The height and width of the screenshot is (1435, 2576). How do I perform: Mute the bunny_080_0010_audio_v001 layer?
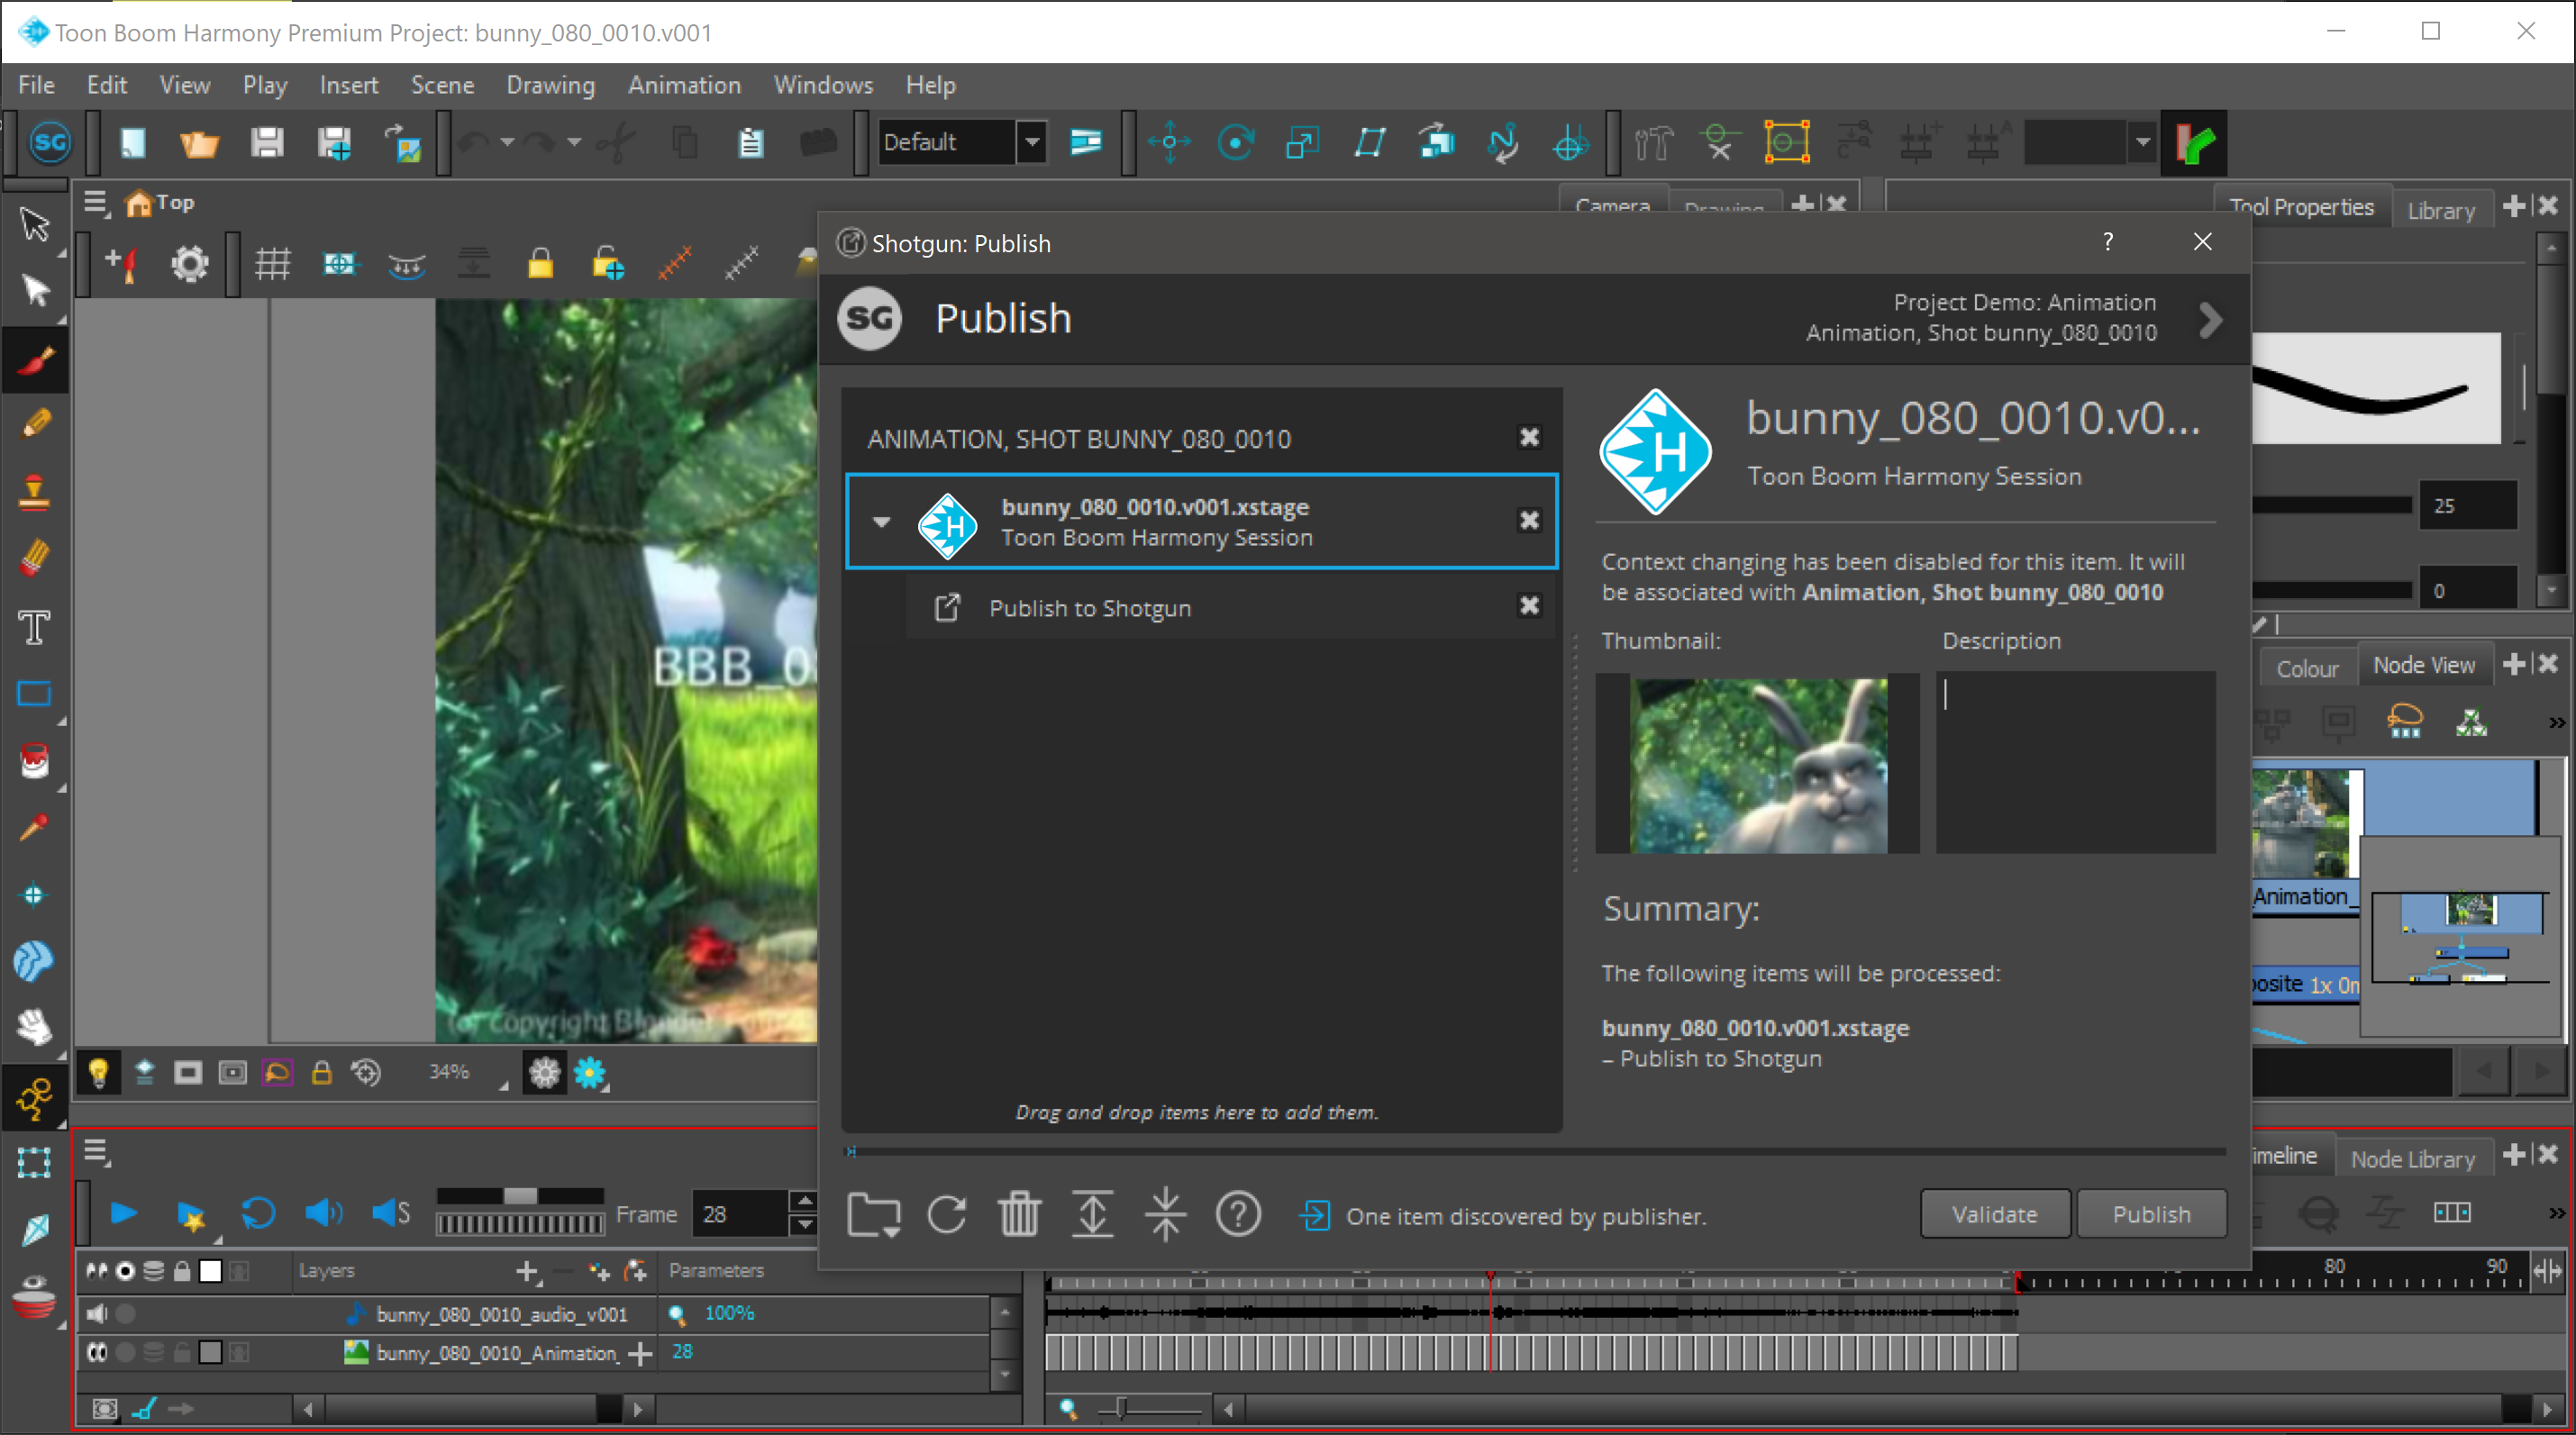click(x=97, y=1314)
